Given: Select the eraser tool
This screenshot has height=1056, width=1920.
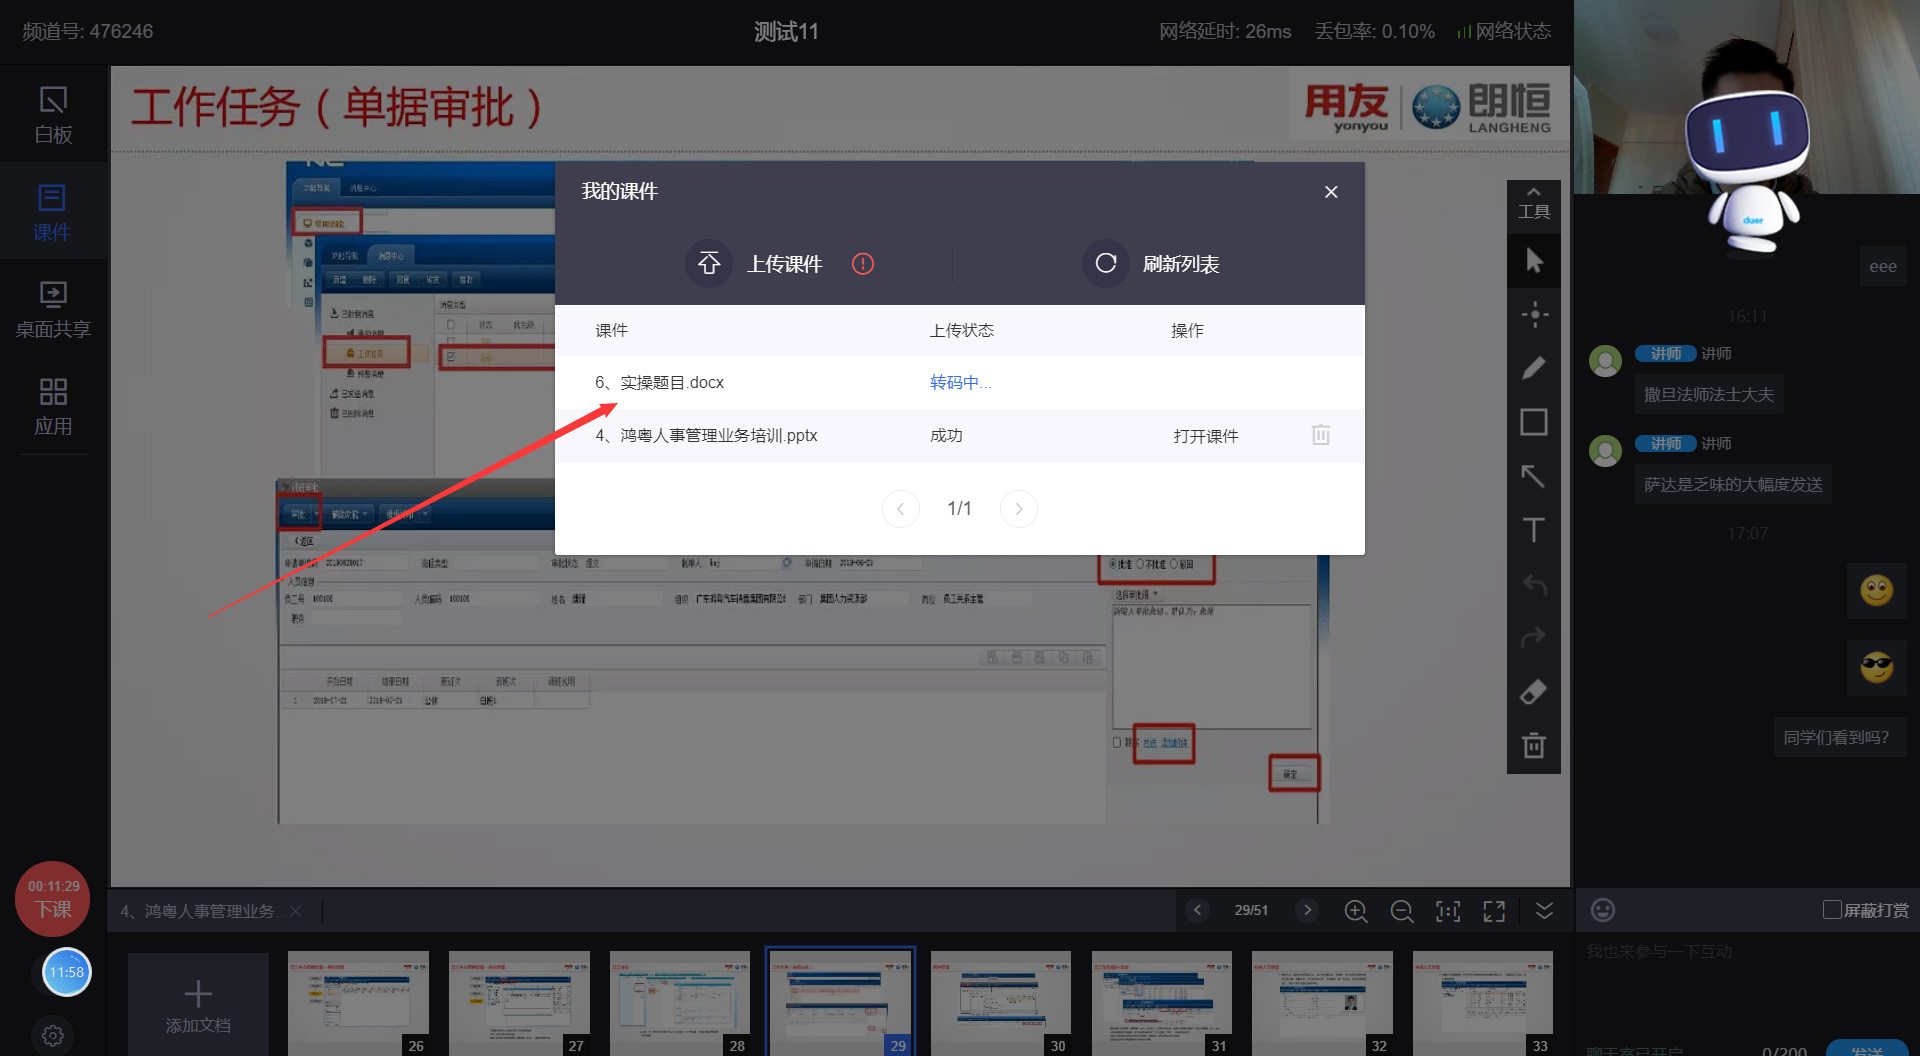Looking at the screenshot, I should pos(1533,692).
